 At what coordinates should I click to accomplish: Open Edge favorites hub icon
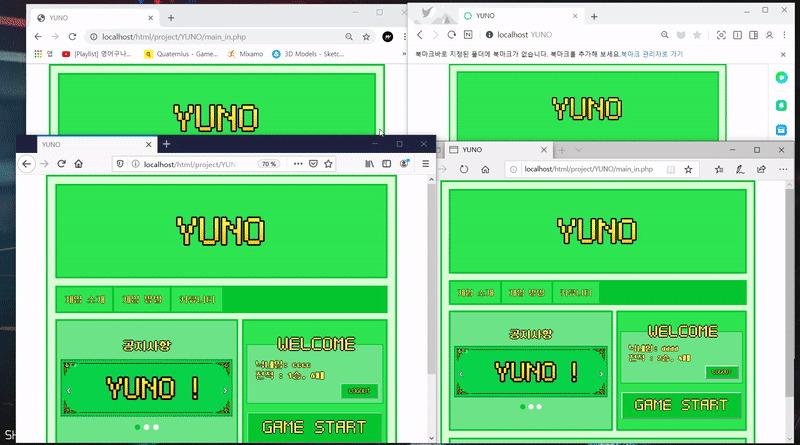pos(719,169)
